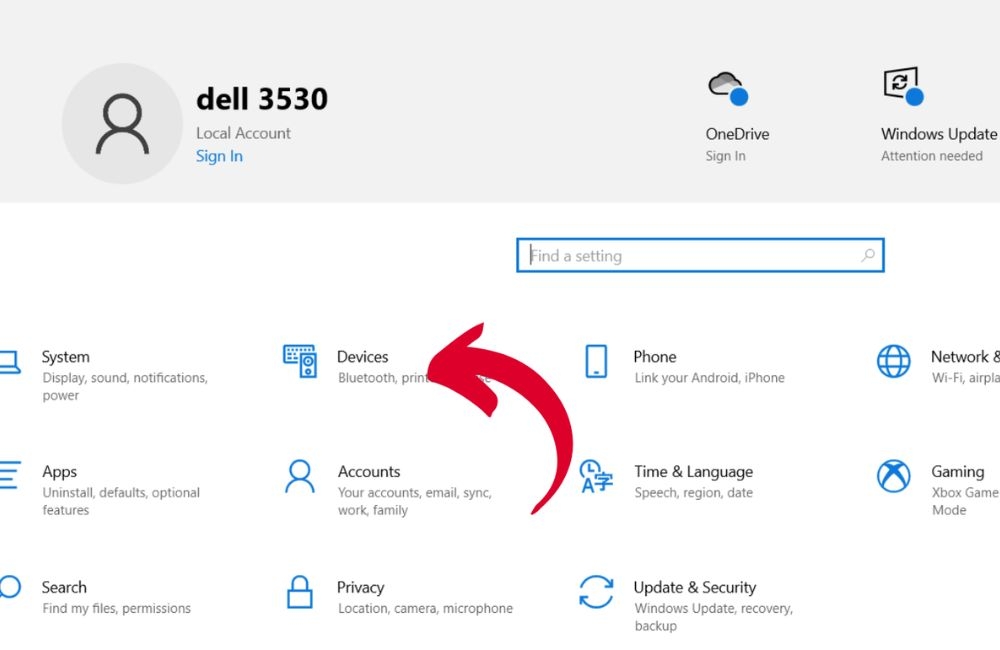Open the Windows Update label

pyautogui.click(x=939, y=135)
